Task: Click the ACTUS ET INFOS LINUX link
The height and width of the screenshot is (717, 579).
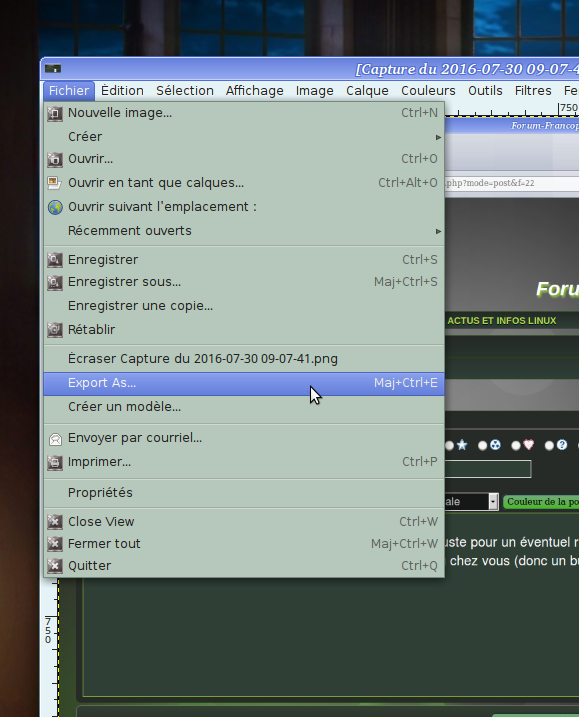Action: pos(502,321)
